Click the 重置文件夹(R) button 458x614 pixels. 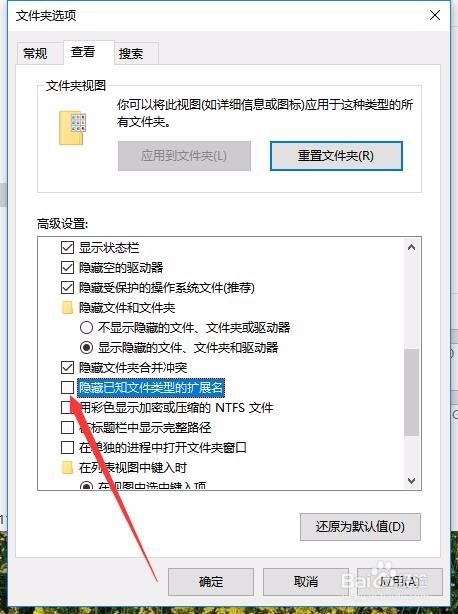336,156
